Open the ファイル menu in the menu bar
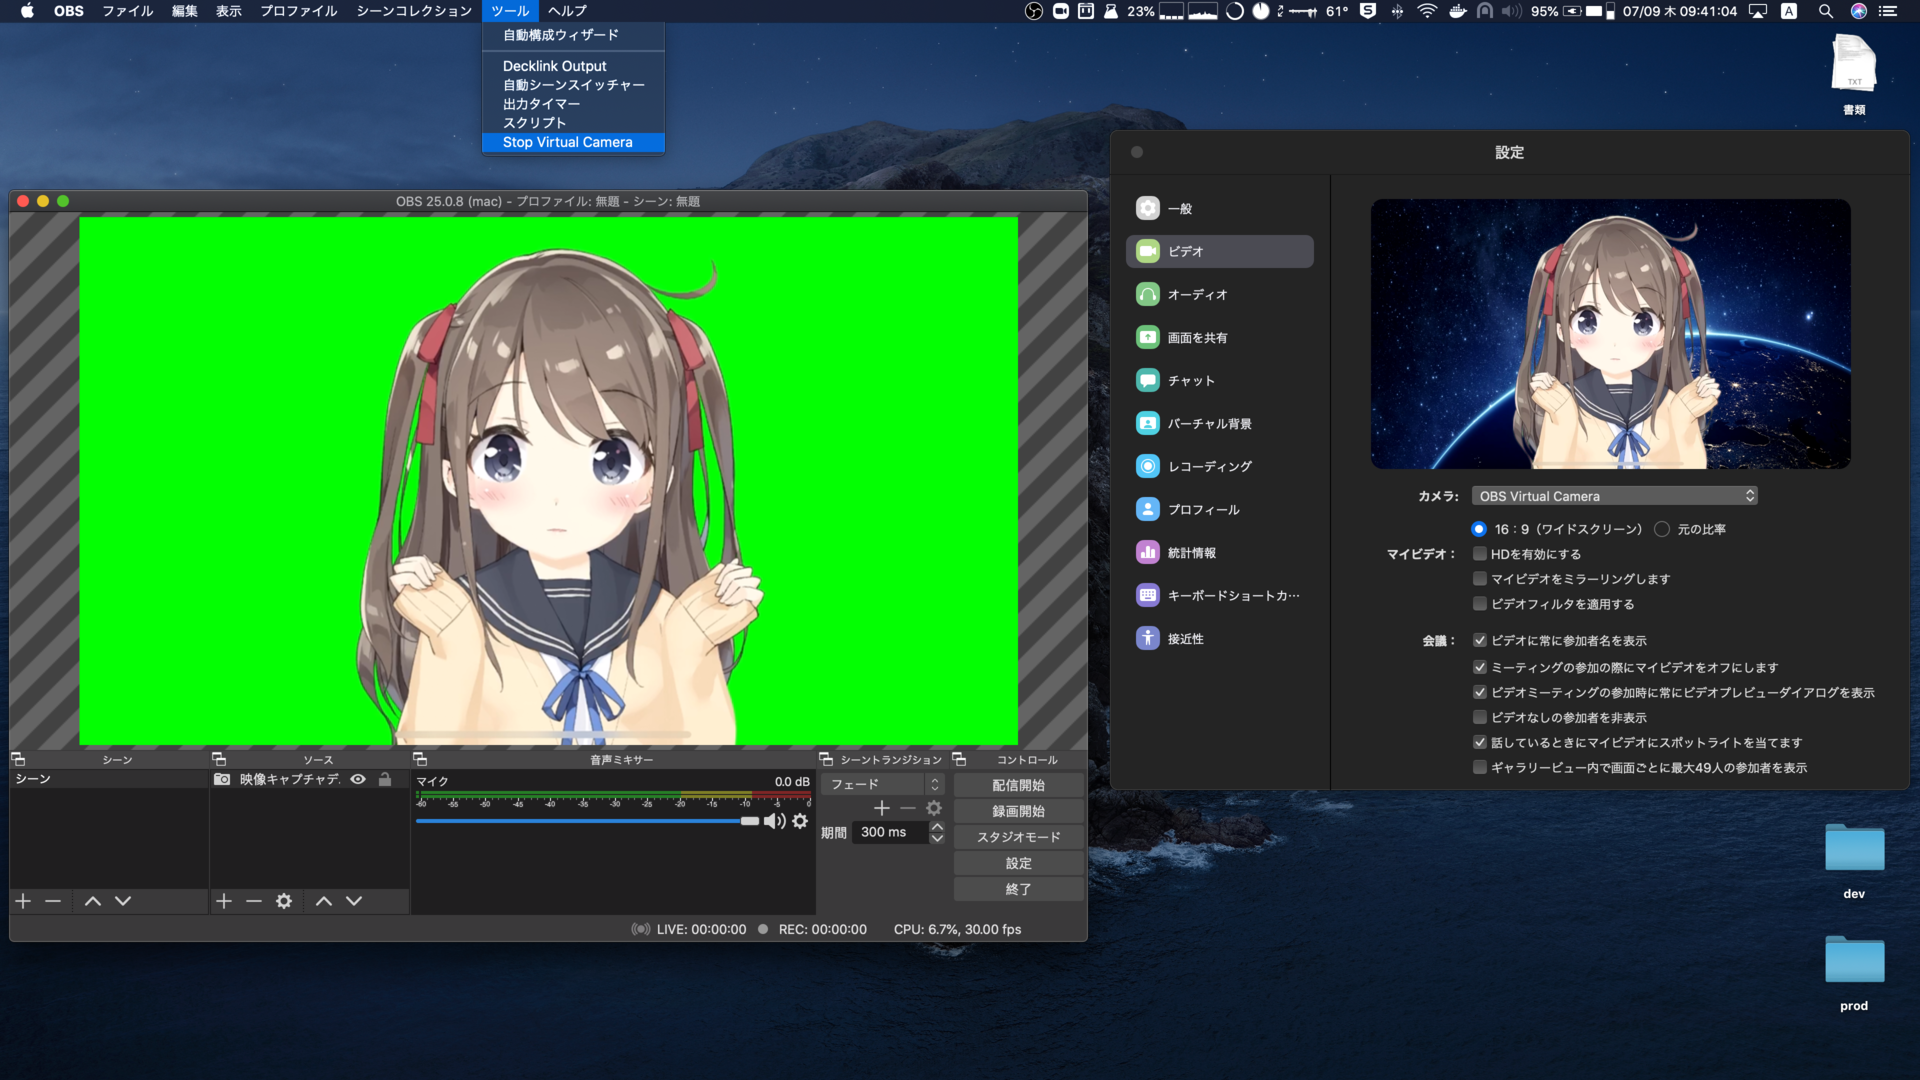This screenshot has height=1080, width=1920. point(128,11)
